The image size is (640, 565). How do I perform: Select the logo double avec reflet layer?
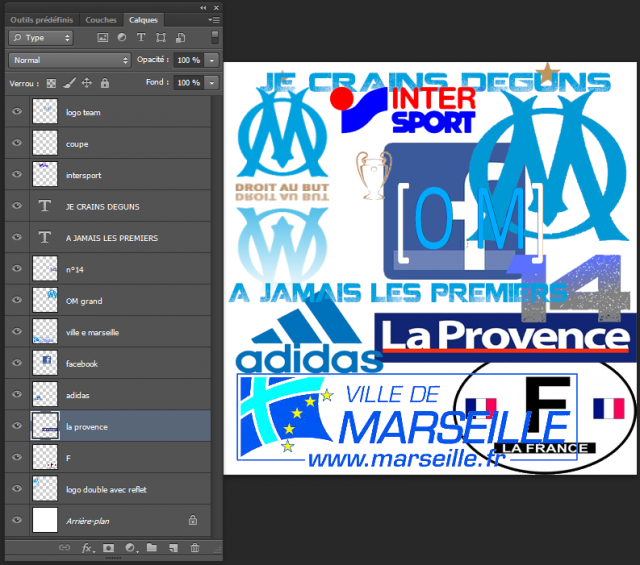(108, 489)
